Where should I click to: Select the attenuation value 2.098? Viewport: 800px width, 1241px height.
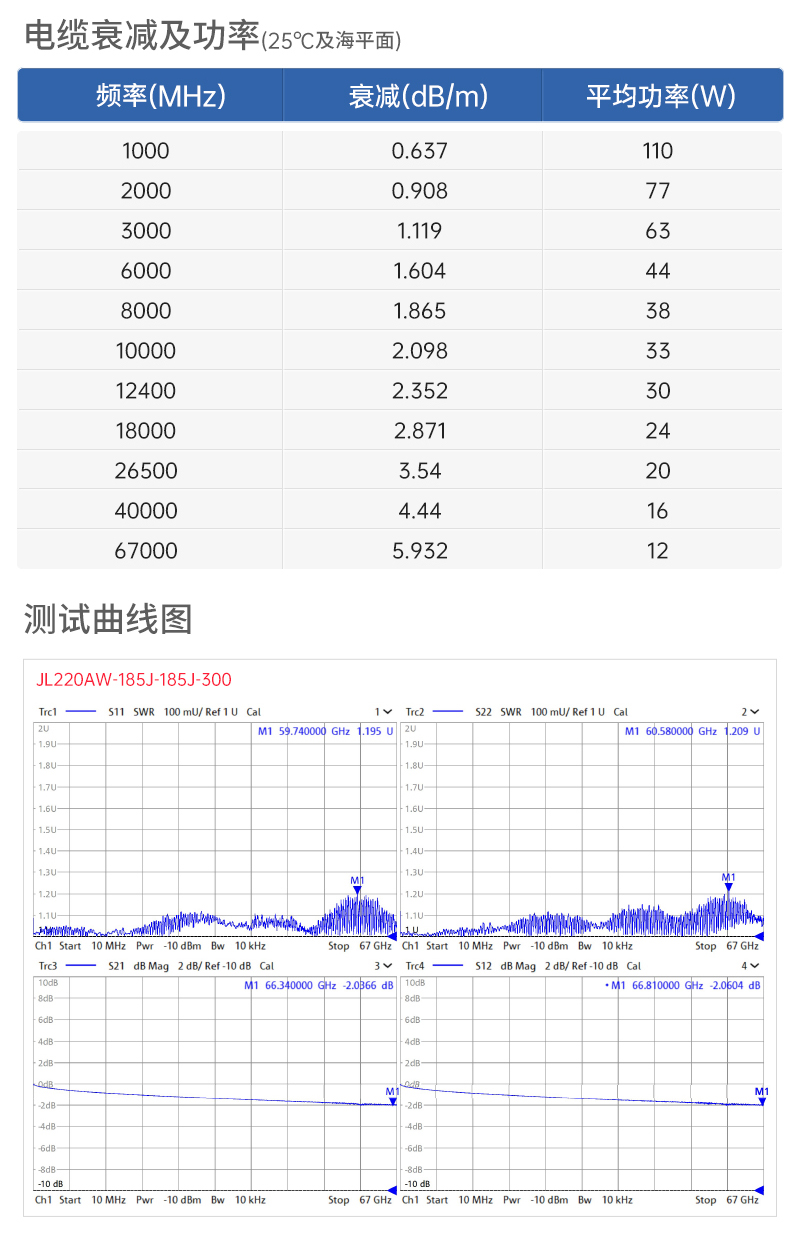click(420, 351)
